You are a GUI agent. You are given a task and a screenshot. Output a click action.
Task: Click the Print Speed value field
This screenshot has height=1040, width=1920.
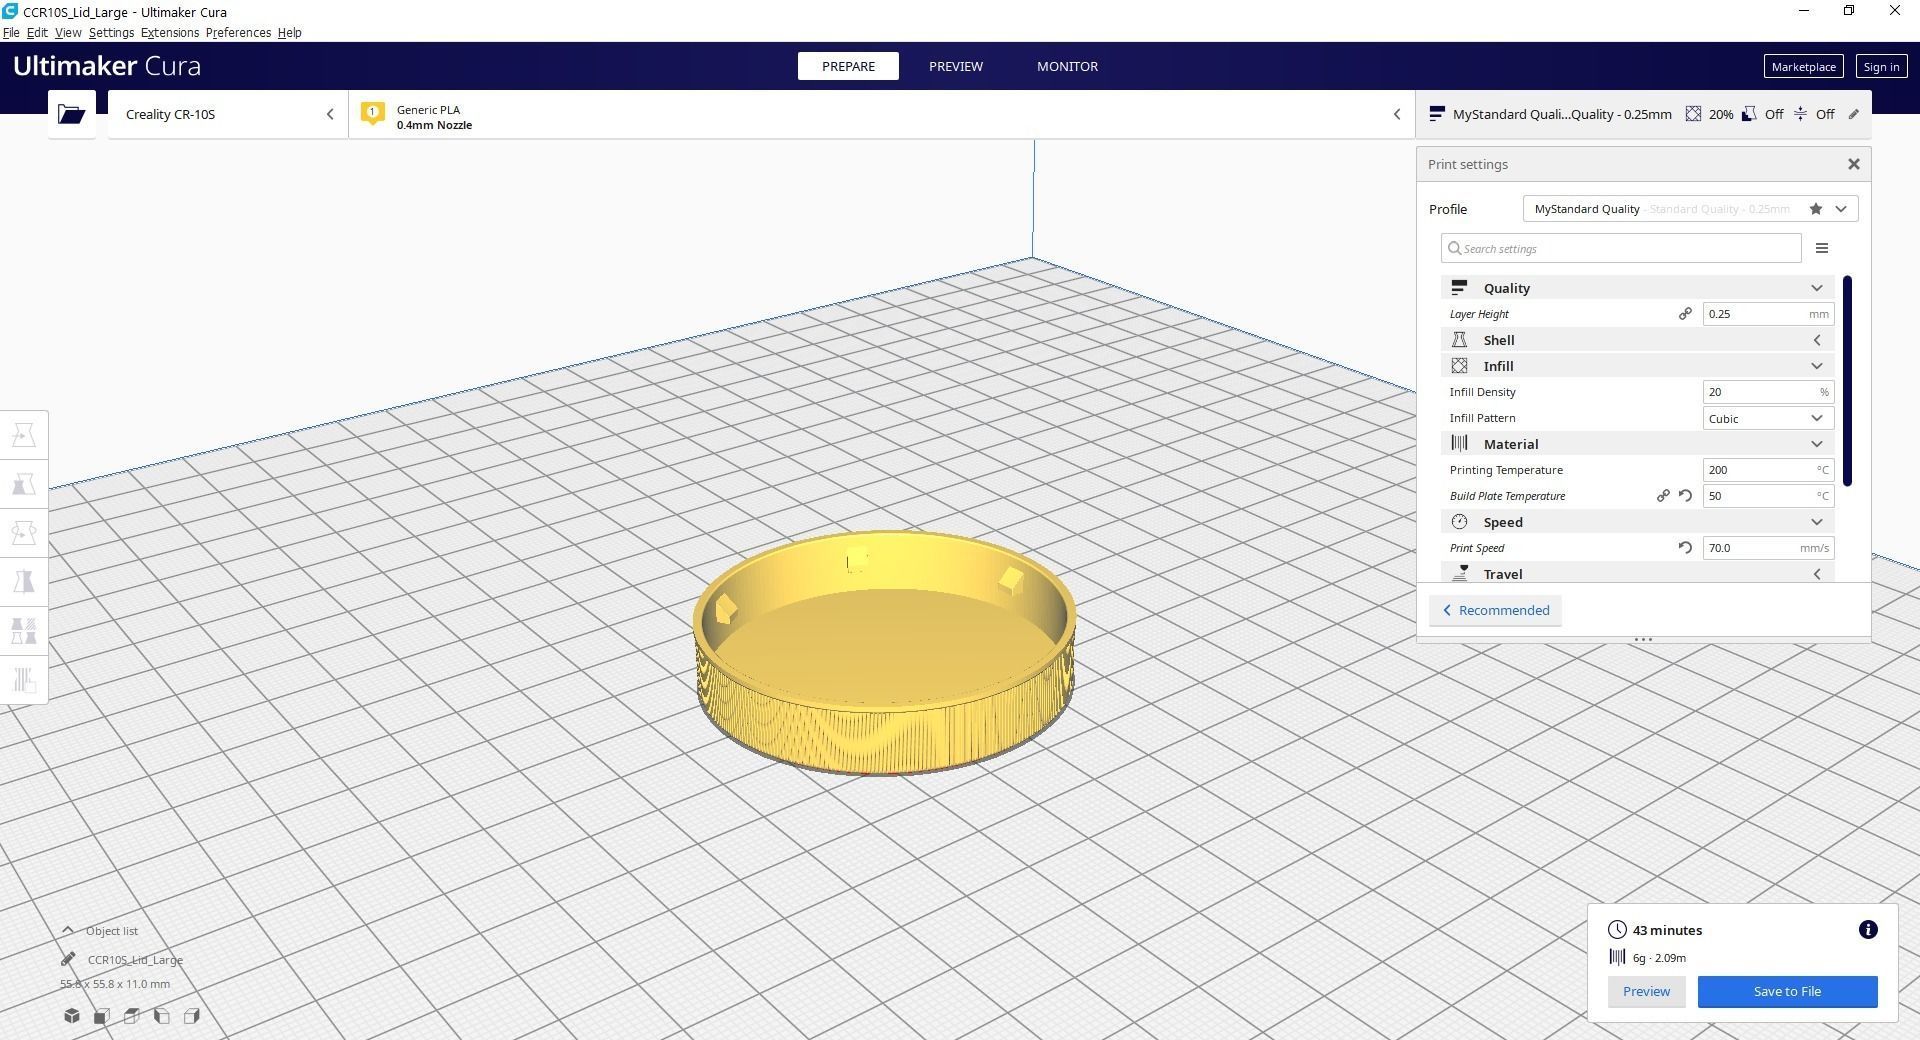1768,548
